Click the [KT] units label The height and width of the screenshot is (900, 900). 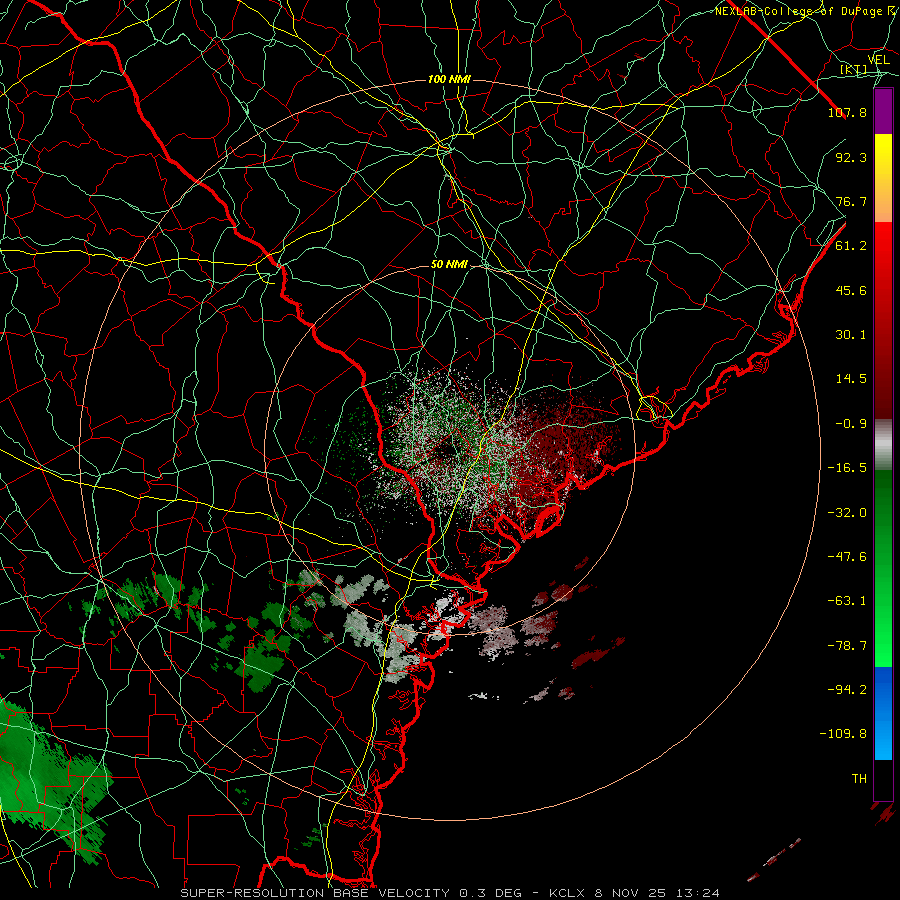854,69
